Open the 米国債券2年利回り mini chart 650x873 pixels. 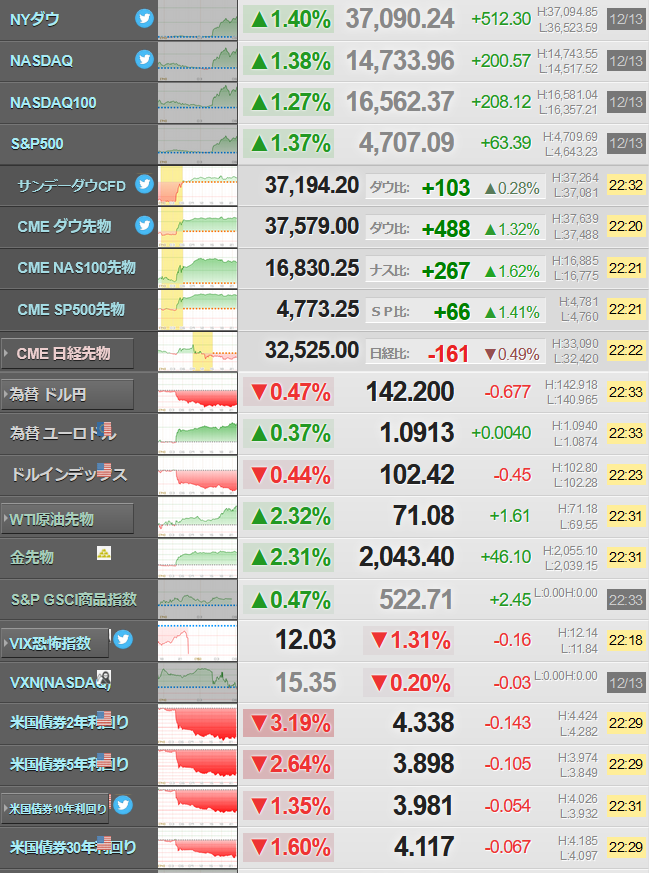pos(198,724)
